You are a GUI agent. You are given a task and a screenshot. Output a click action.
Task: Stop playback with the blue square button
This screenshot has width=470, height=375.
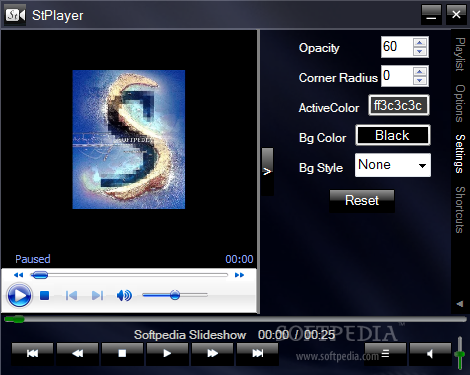pyautogui.click(x=44, y=295)
